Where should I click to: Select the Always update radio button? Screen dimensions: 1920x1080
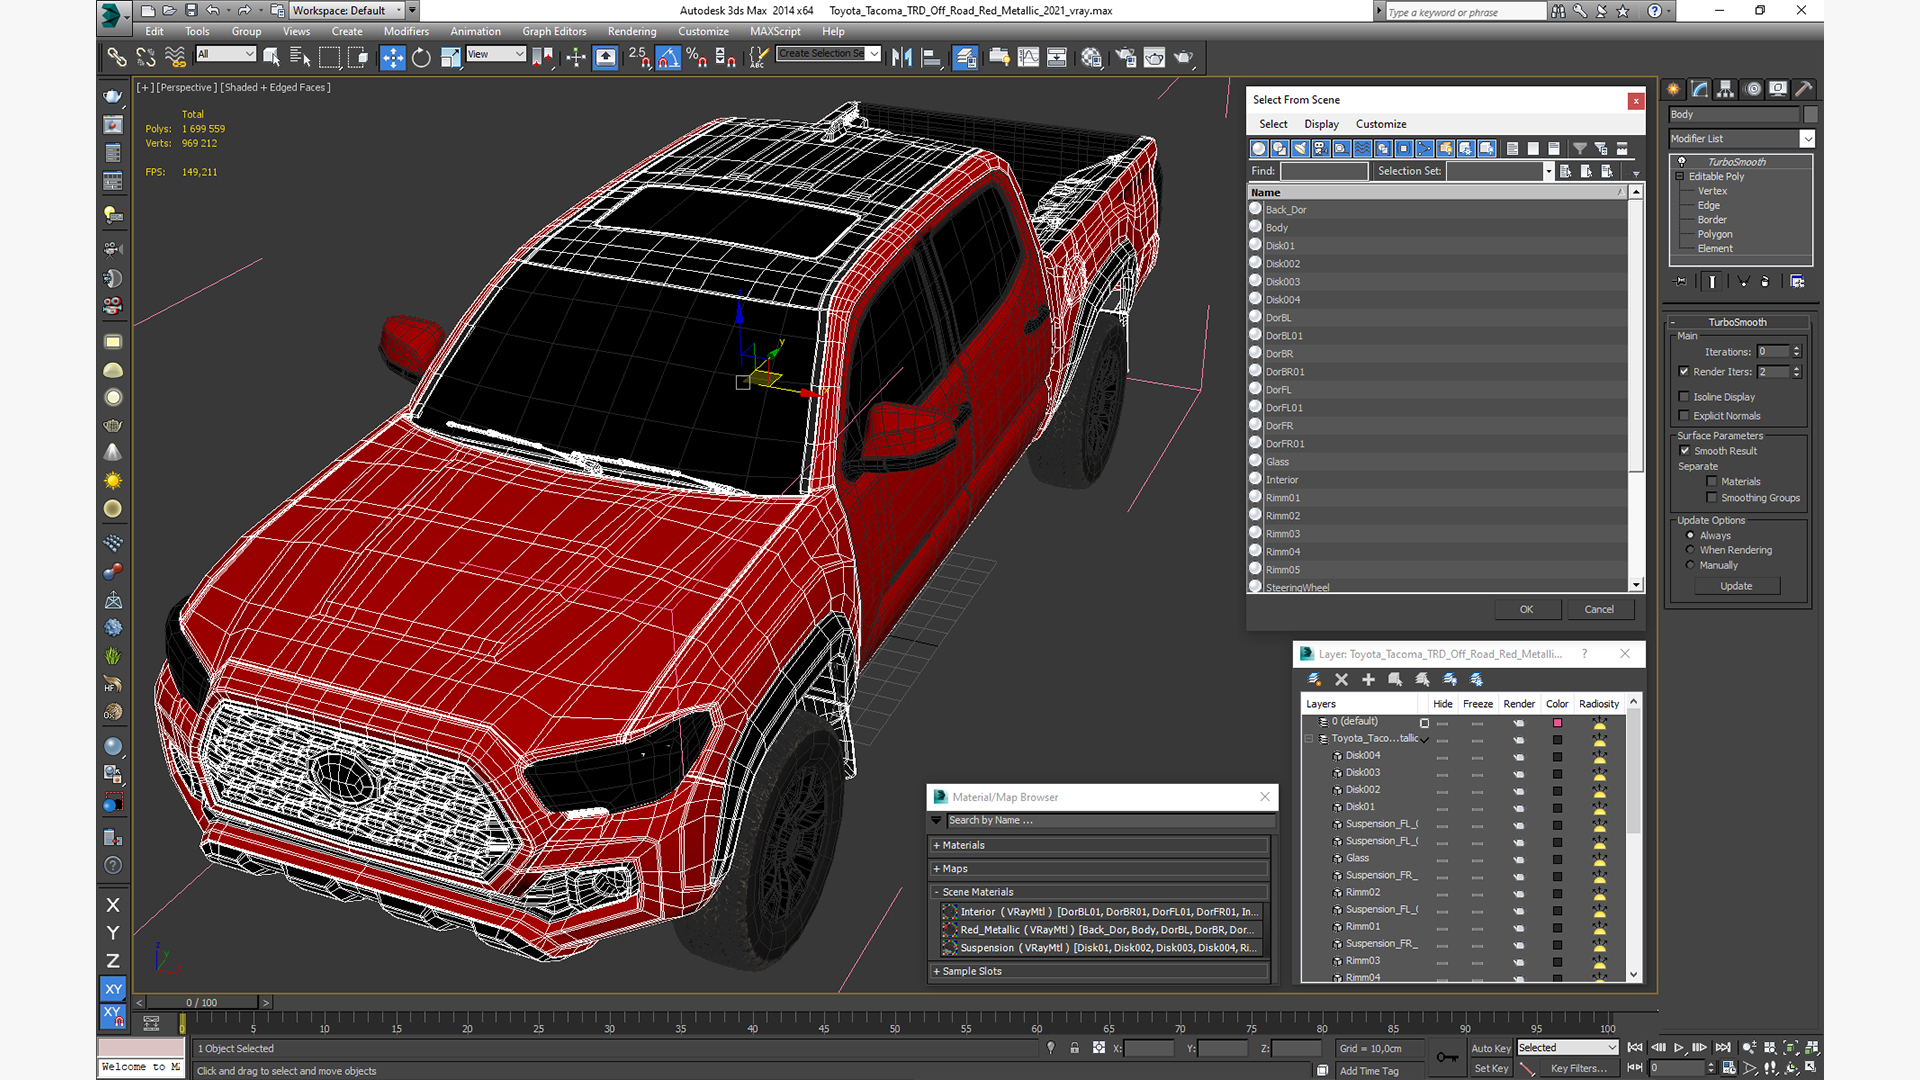(x=1691, y=535)
